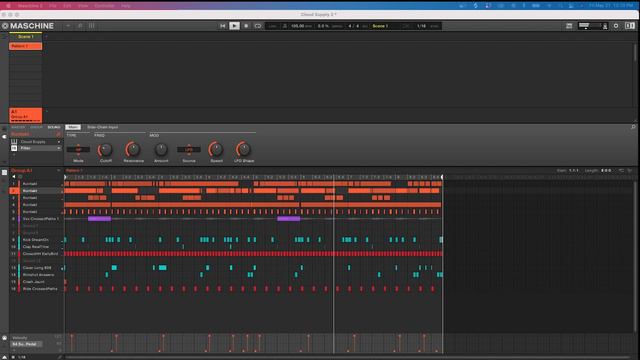Select the Kick DreamOn sound
This screenshot has width=640, height=360.
pyautogui.click(x=37, y=240)
